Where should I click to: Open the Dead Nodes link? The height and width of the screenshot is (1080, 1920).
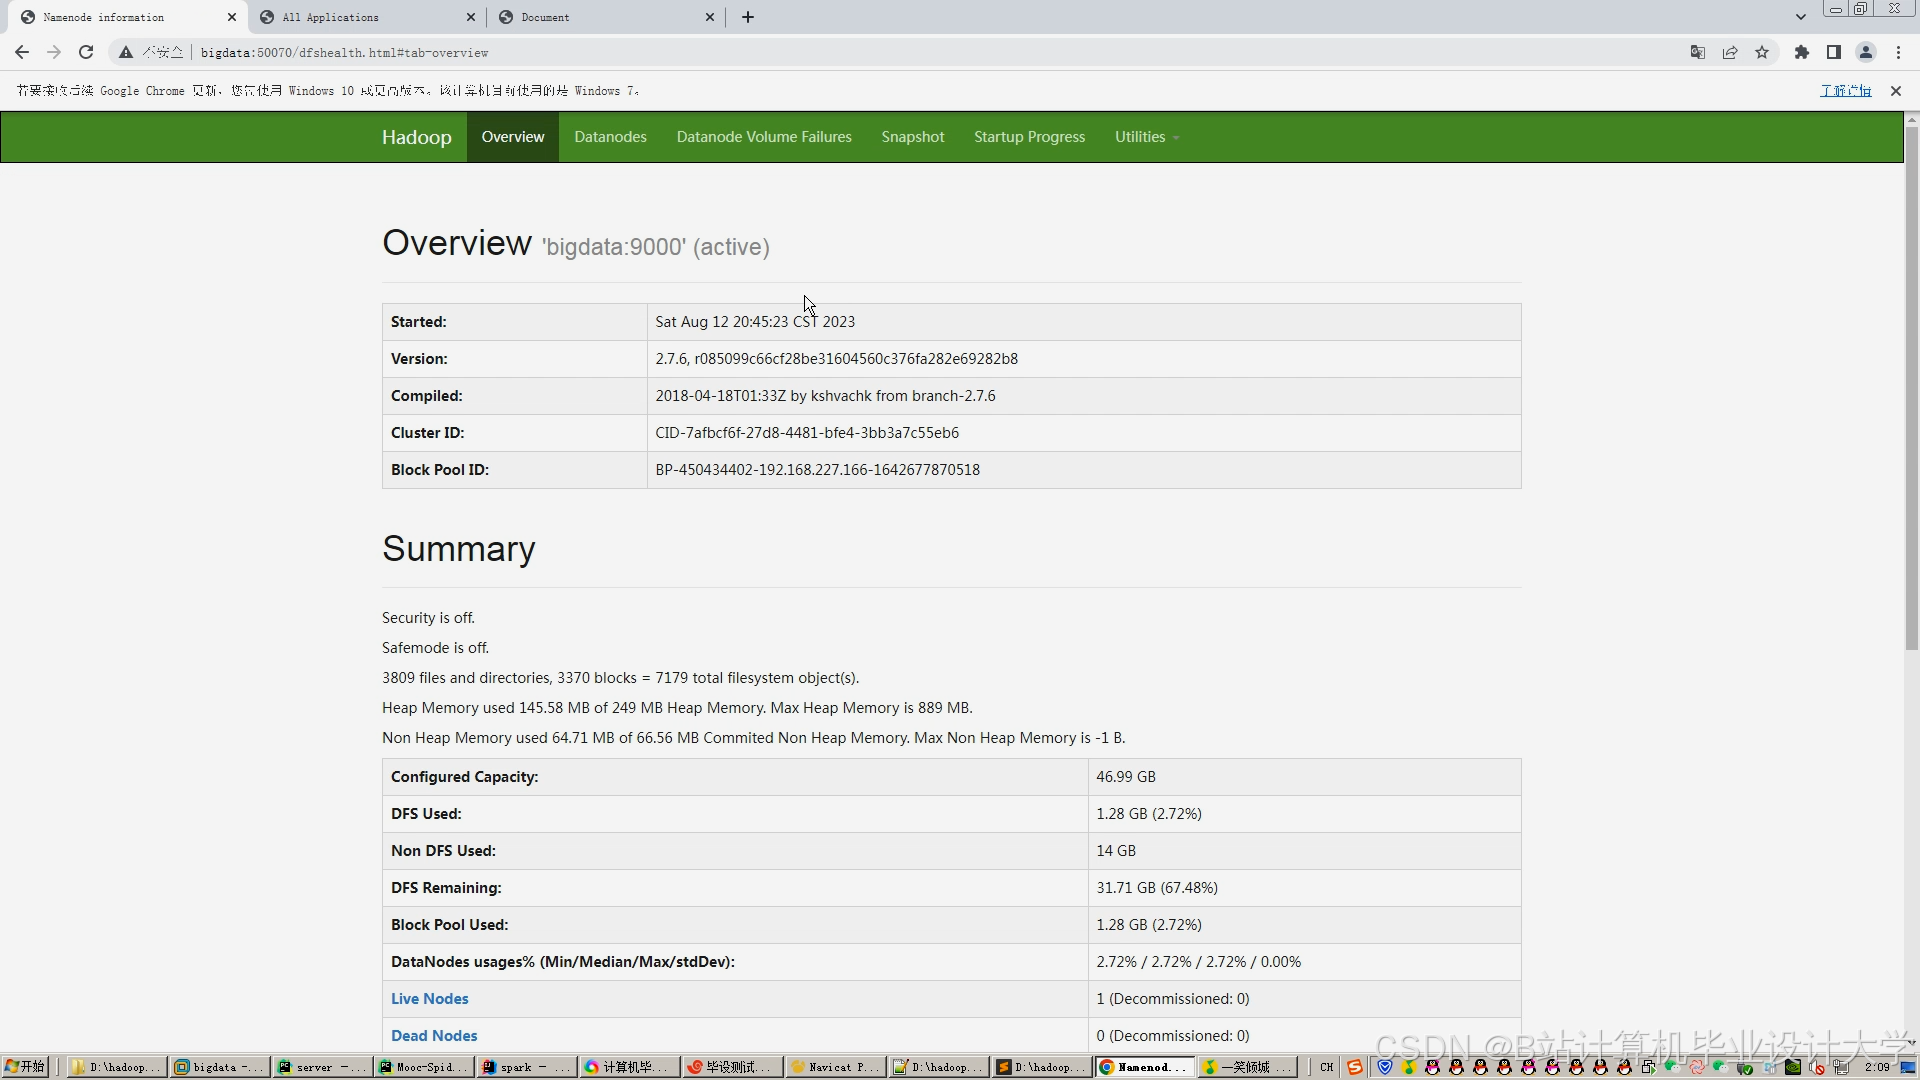tap(434, 1035)
